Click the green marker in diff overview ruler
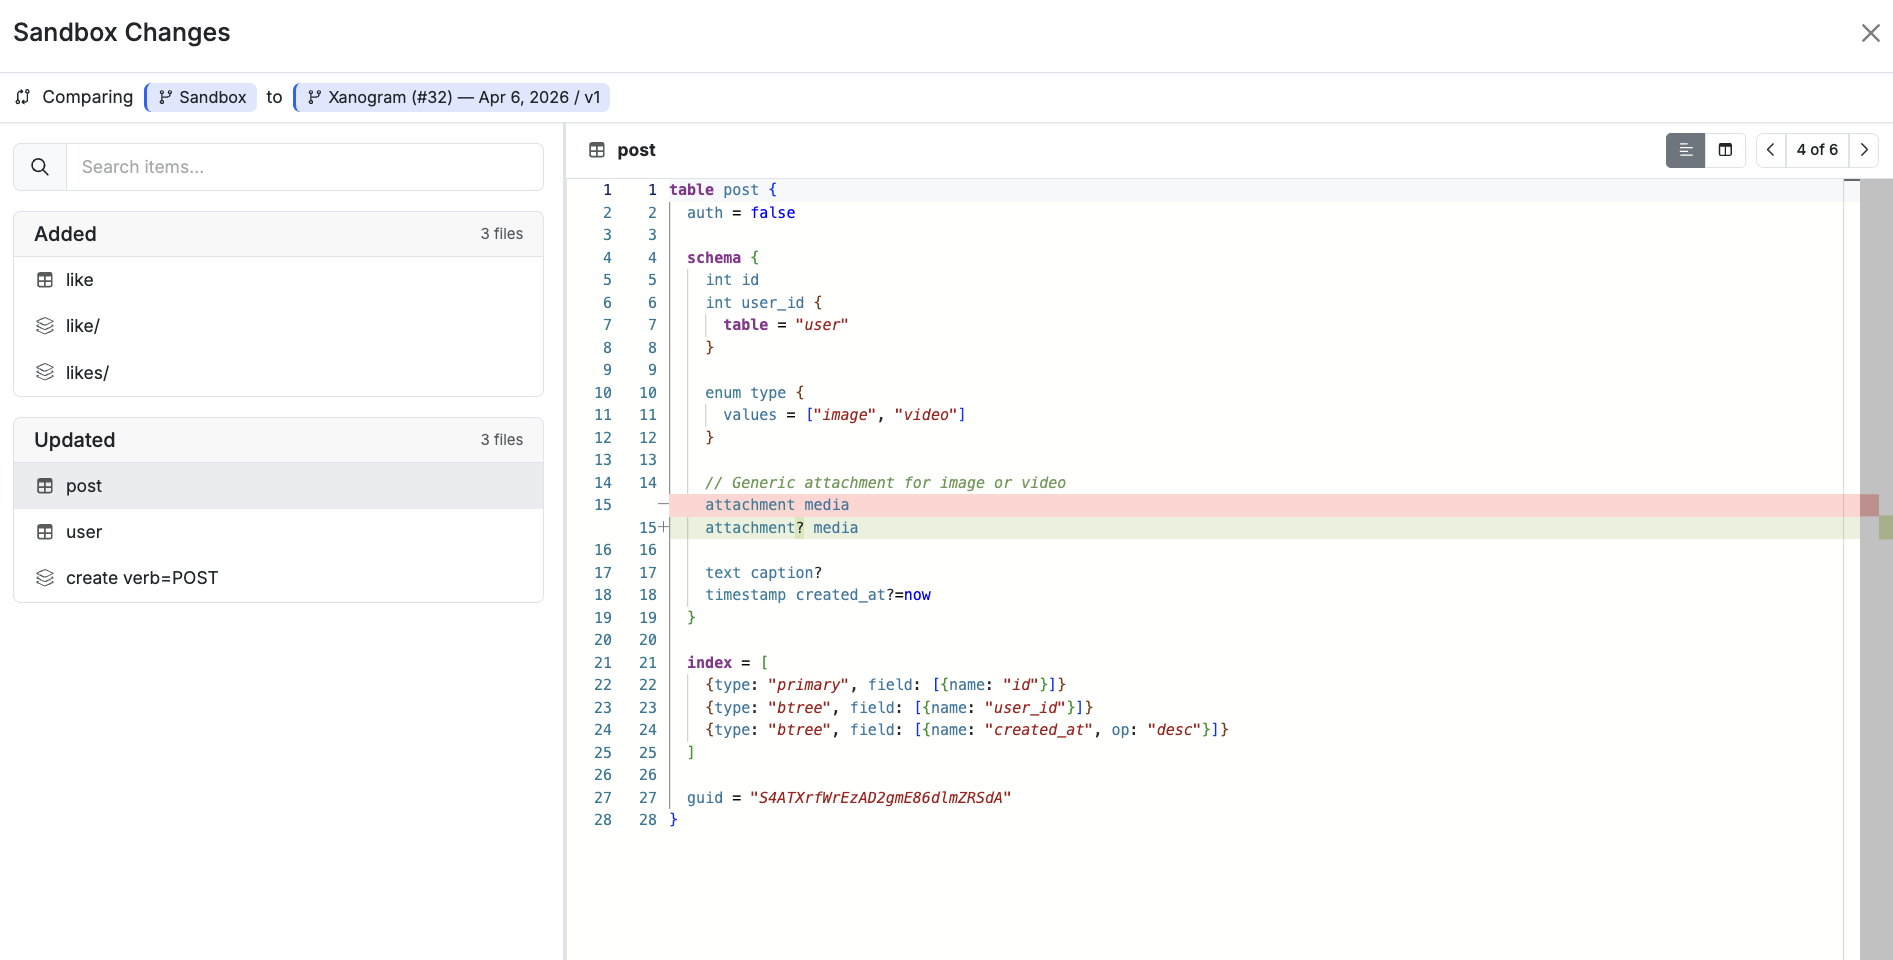 pyautogui.click(x=1886, y=528)
